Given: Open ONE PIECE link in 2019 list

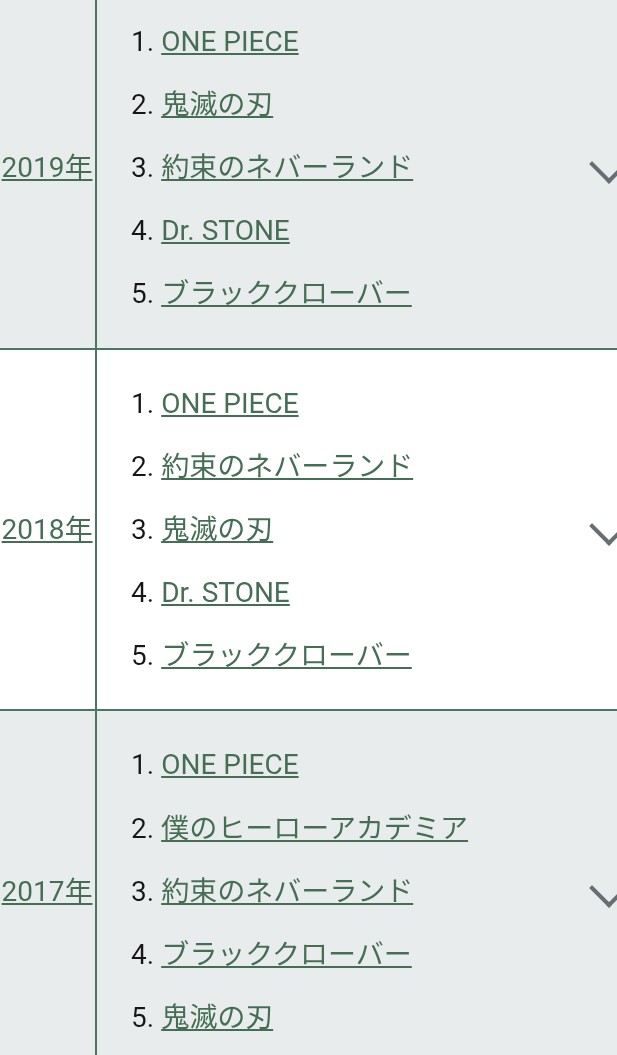Looking at the screenshot, I should point(229,42).
